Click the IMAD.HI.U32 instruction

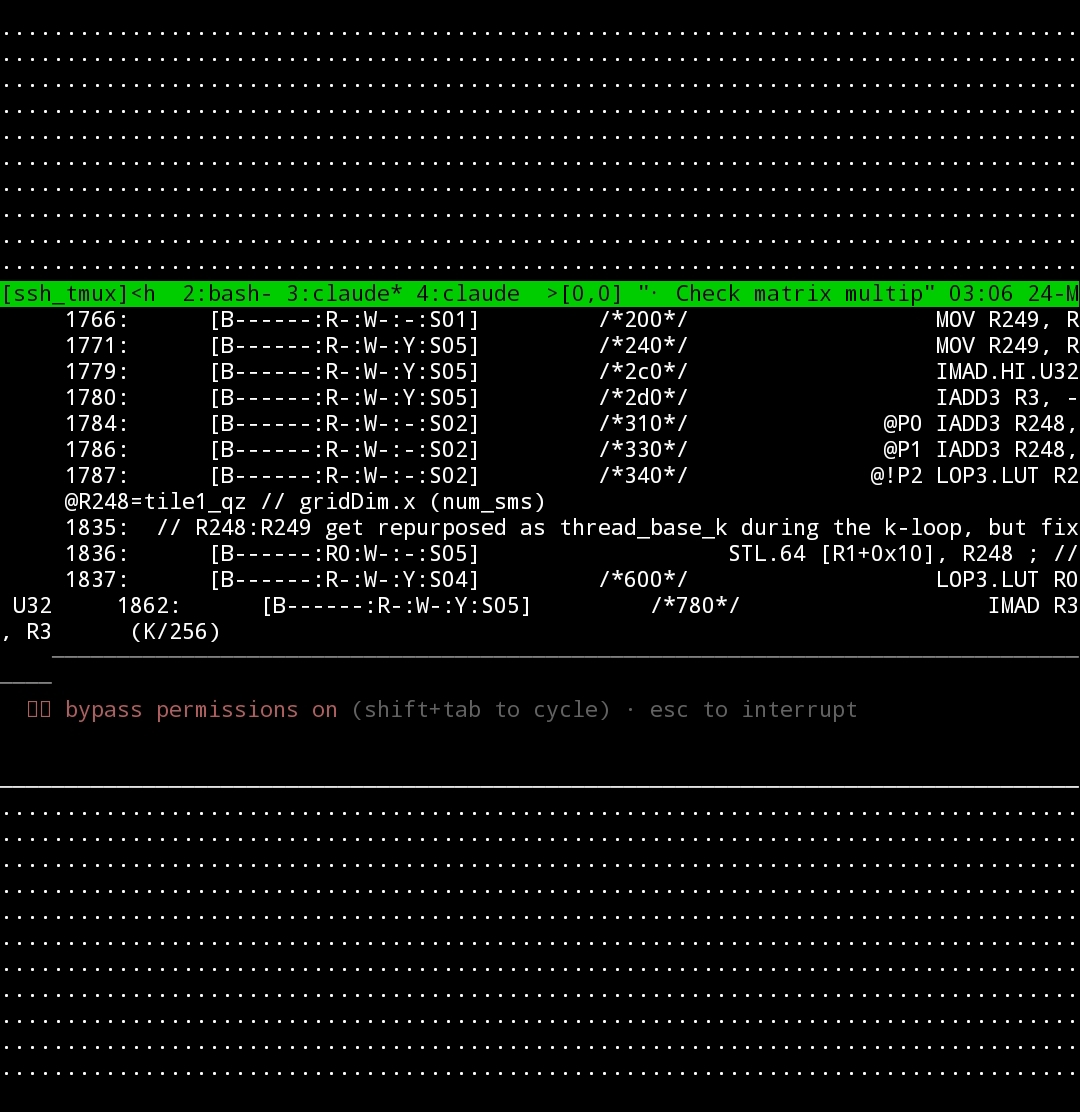tap(1007, 372)
